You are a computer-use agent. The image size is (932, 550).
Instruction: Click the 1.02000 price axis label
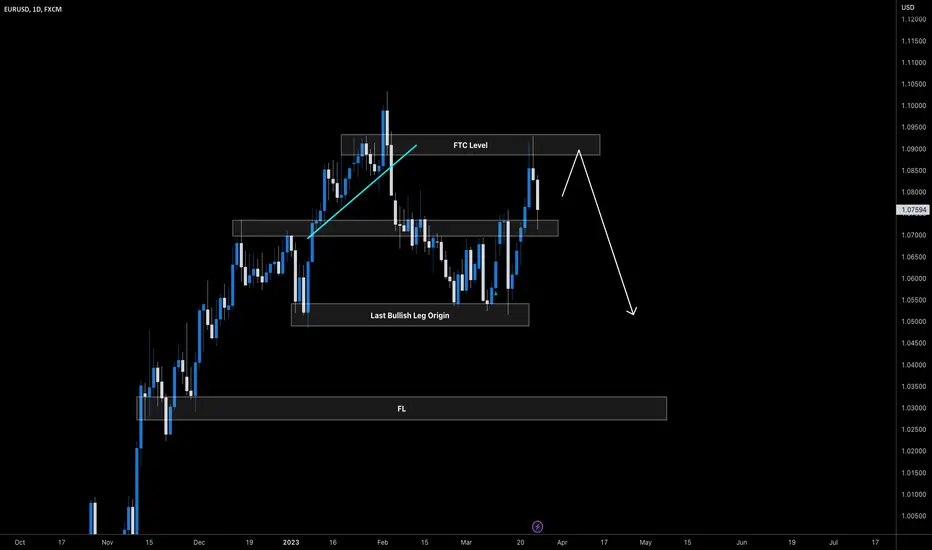point(914,451)
